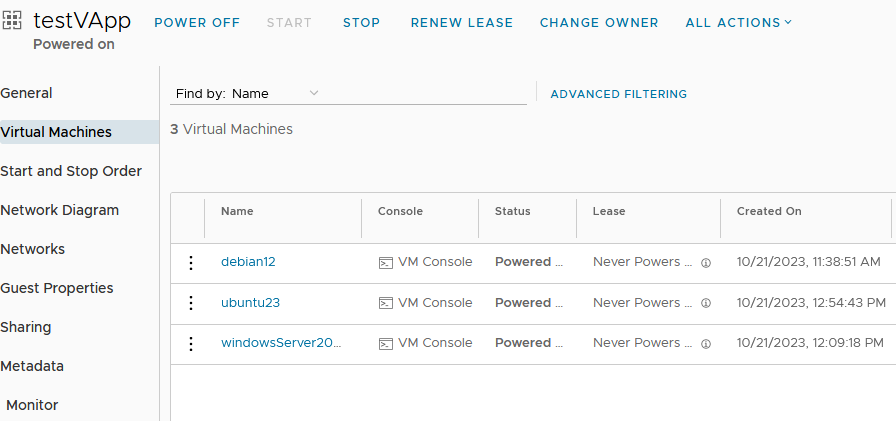This screenshot has height=421, width=896.
Task: Open Advanced Filtering link
Action: click(x=618, y=94)
